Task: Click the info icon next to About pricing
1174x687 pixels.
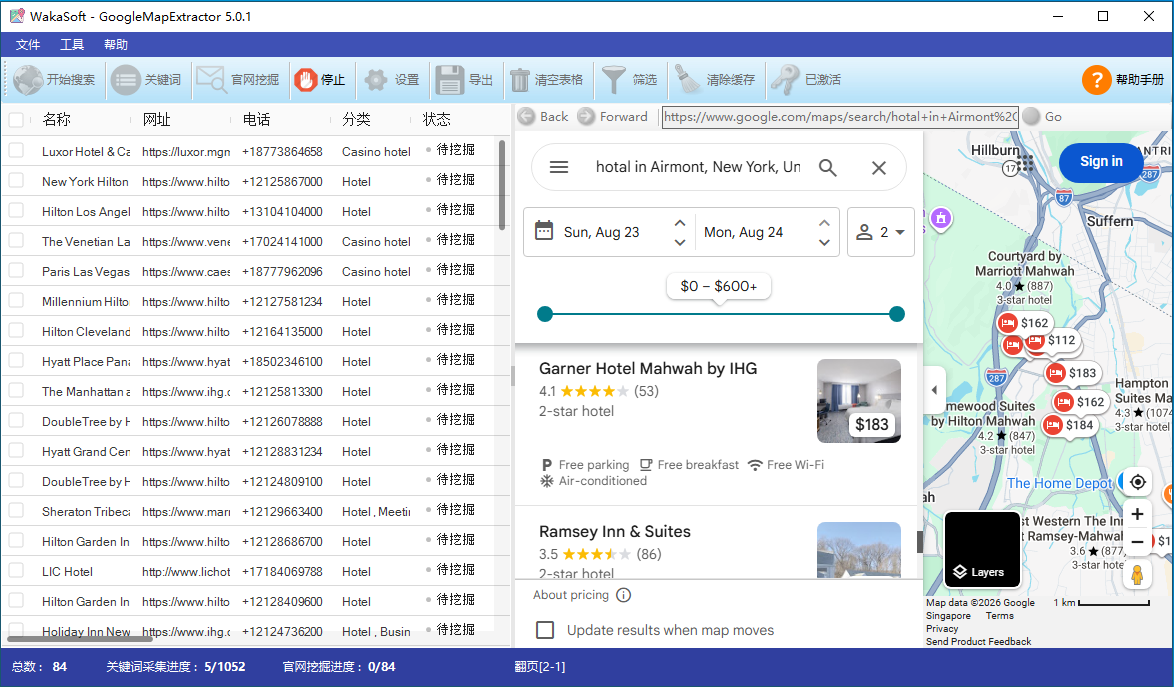Action: [x=623, y=595]
